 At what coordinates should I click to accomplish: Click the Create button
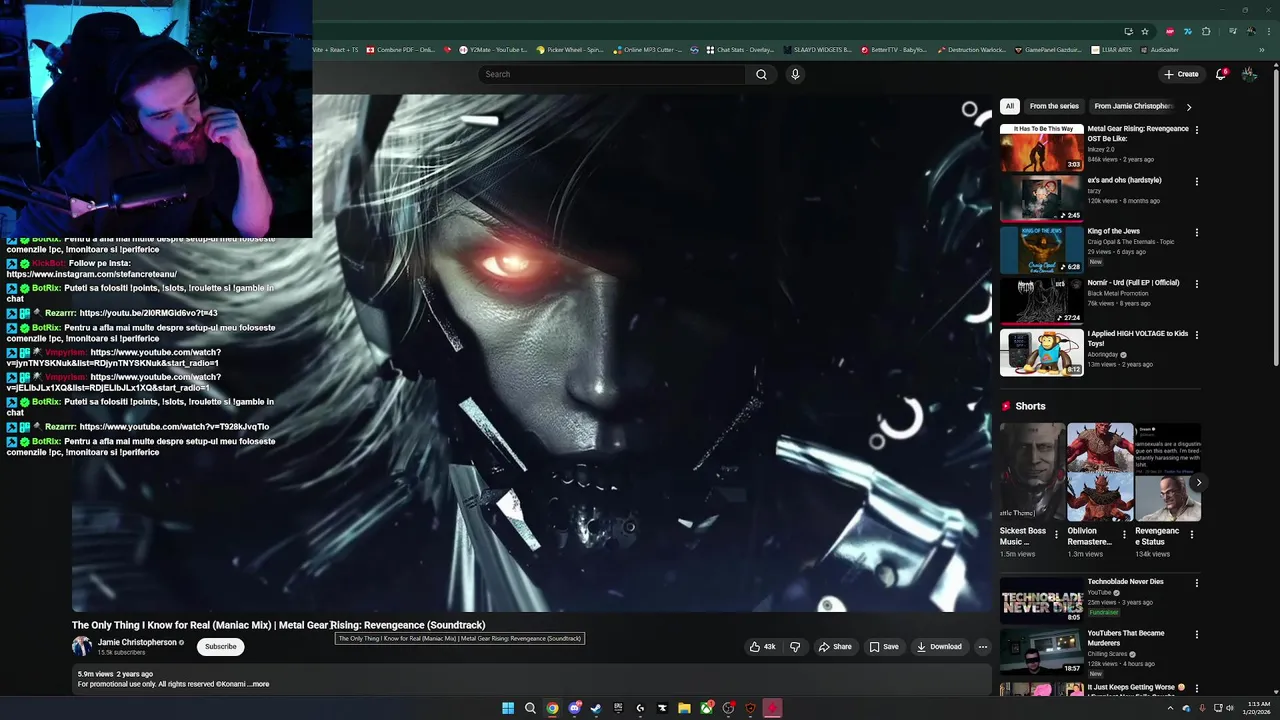pos(1181,74)
